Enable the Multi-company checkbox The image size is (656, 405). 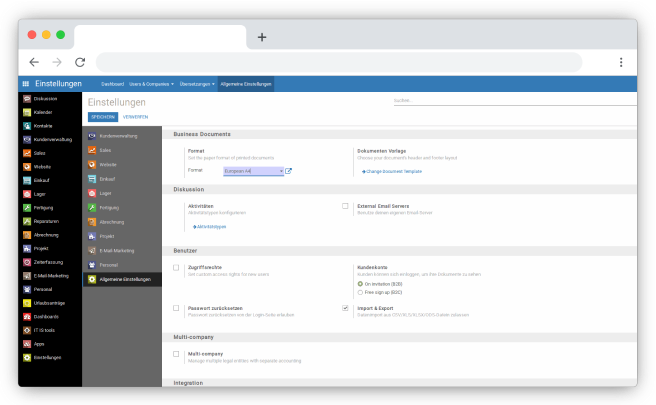click(176, 353)
